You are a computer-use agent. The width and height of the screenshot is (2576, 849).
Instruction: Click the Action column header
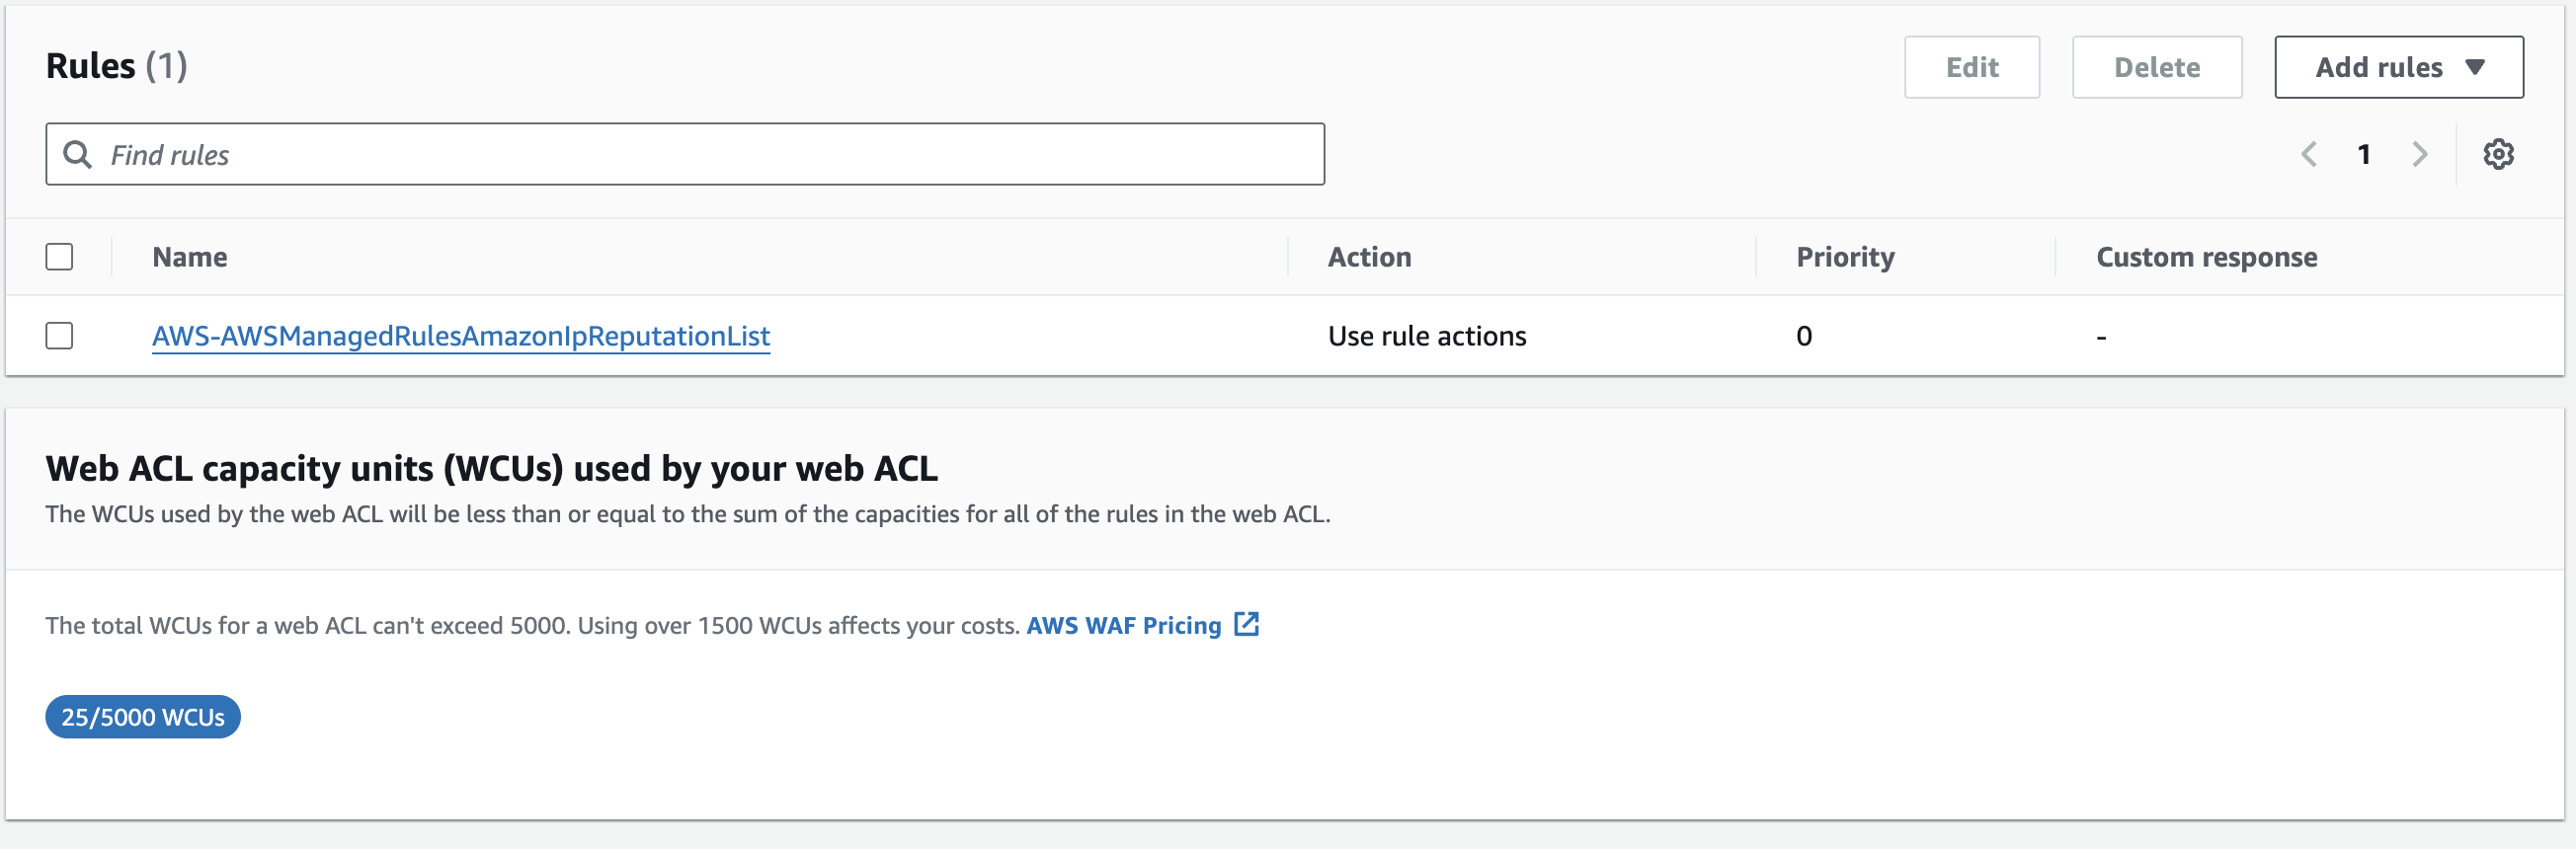1369,257
